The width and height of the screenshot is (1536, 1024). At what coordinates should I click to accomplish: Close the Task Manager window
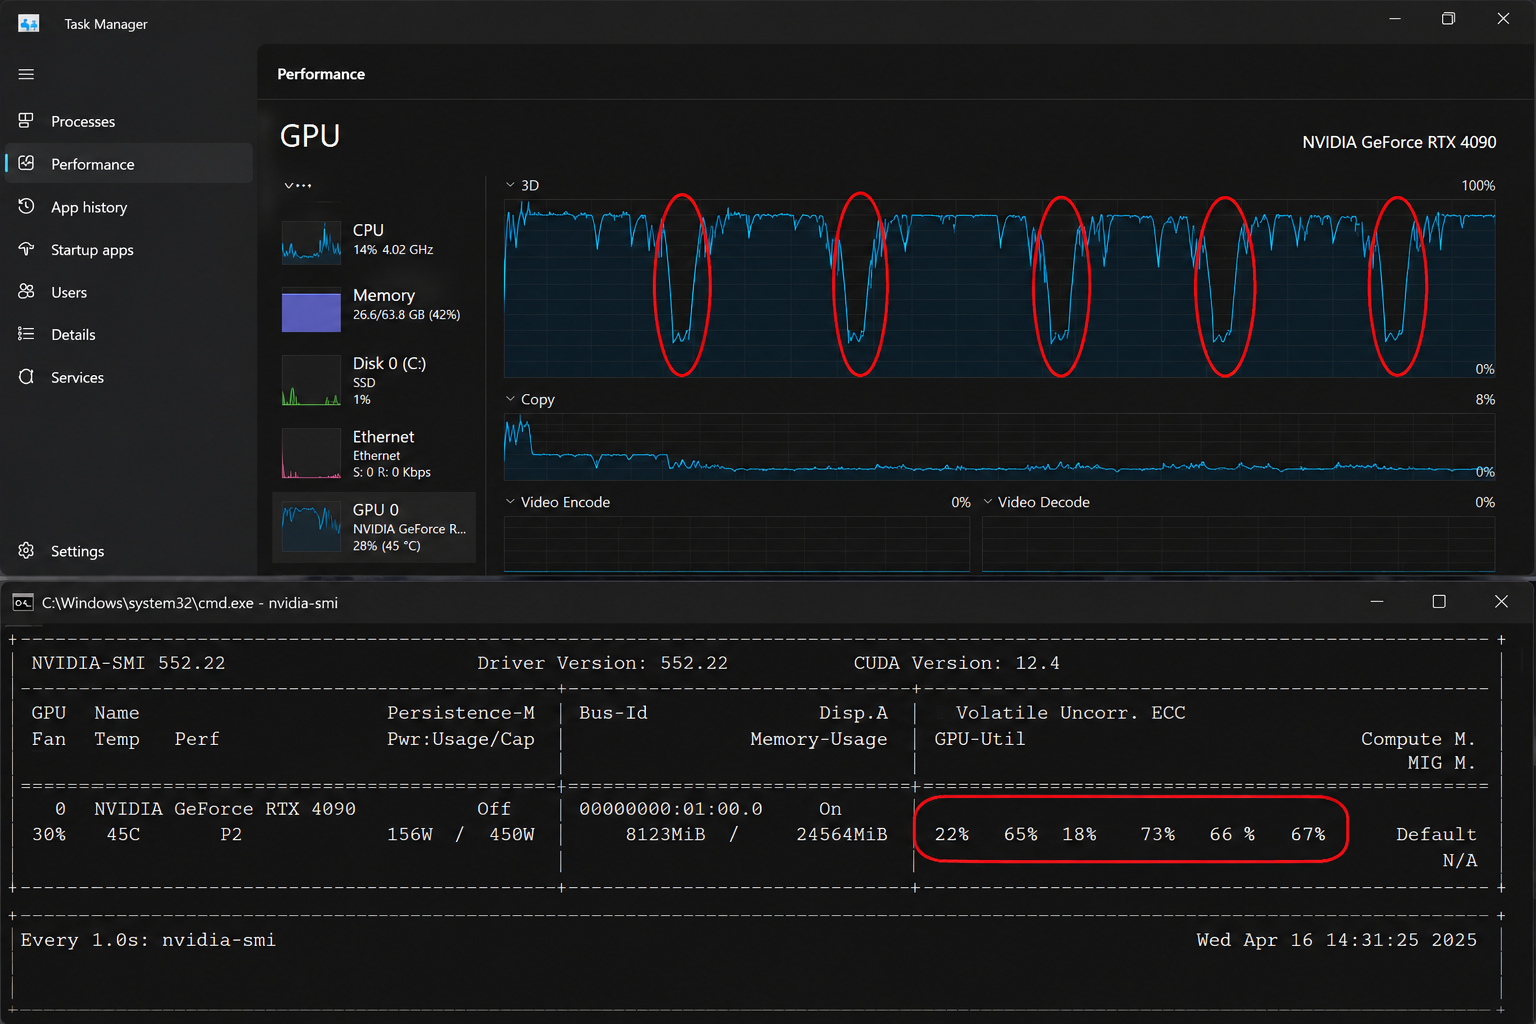pos(1503,19)
